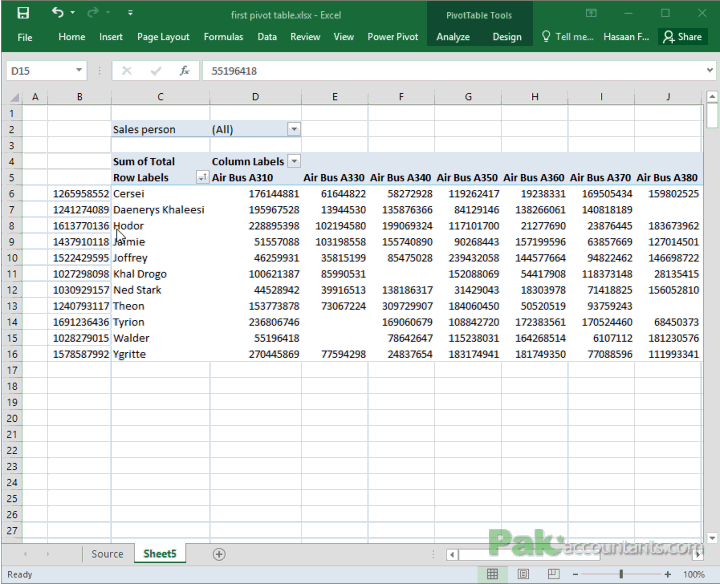Open the Sales person (All) filter dropdown

[294, 129]
